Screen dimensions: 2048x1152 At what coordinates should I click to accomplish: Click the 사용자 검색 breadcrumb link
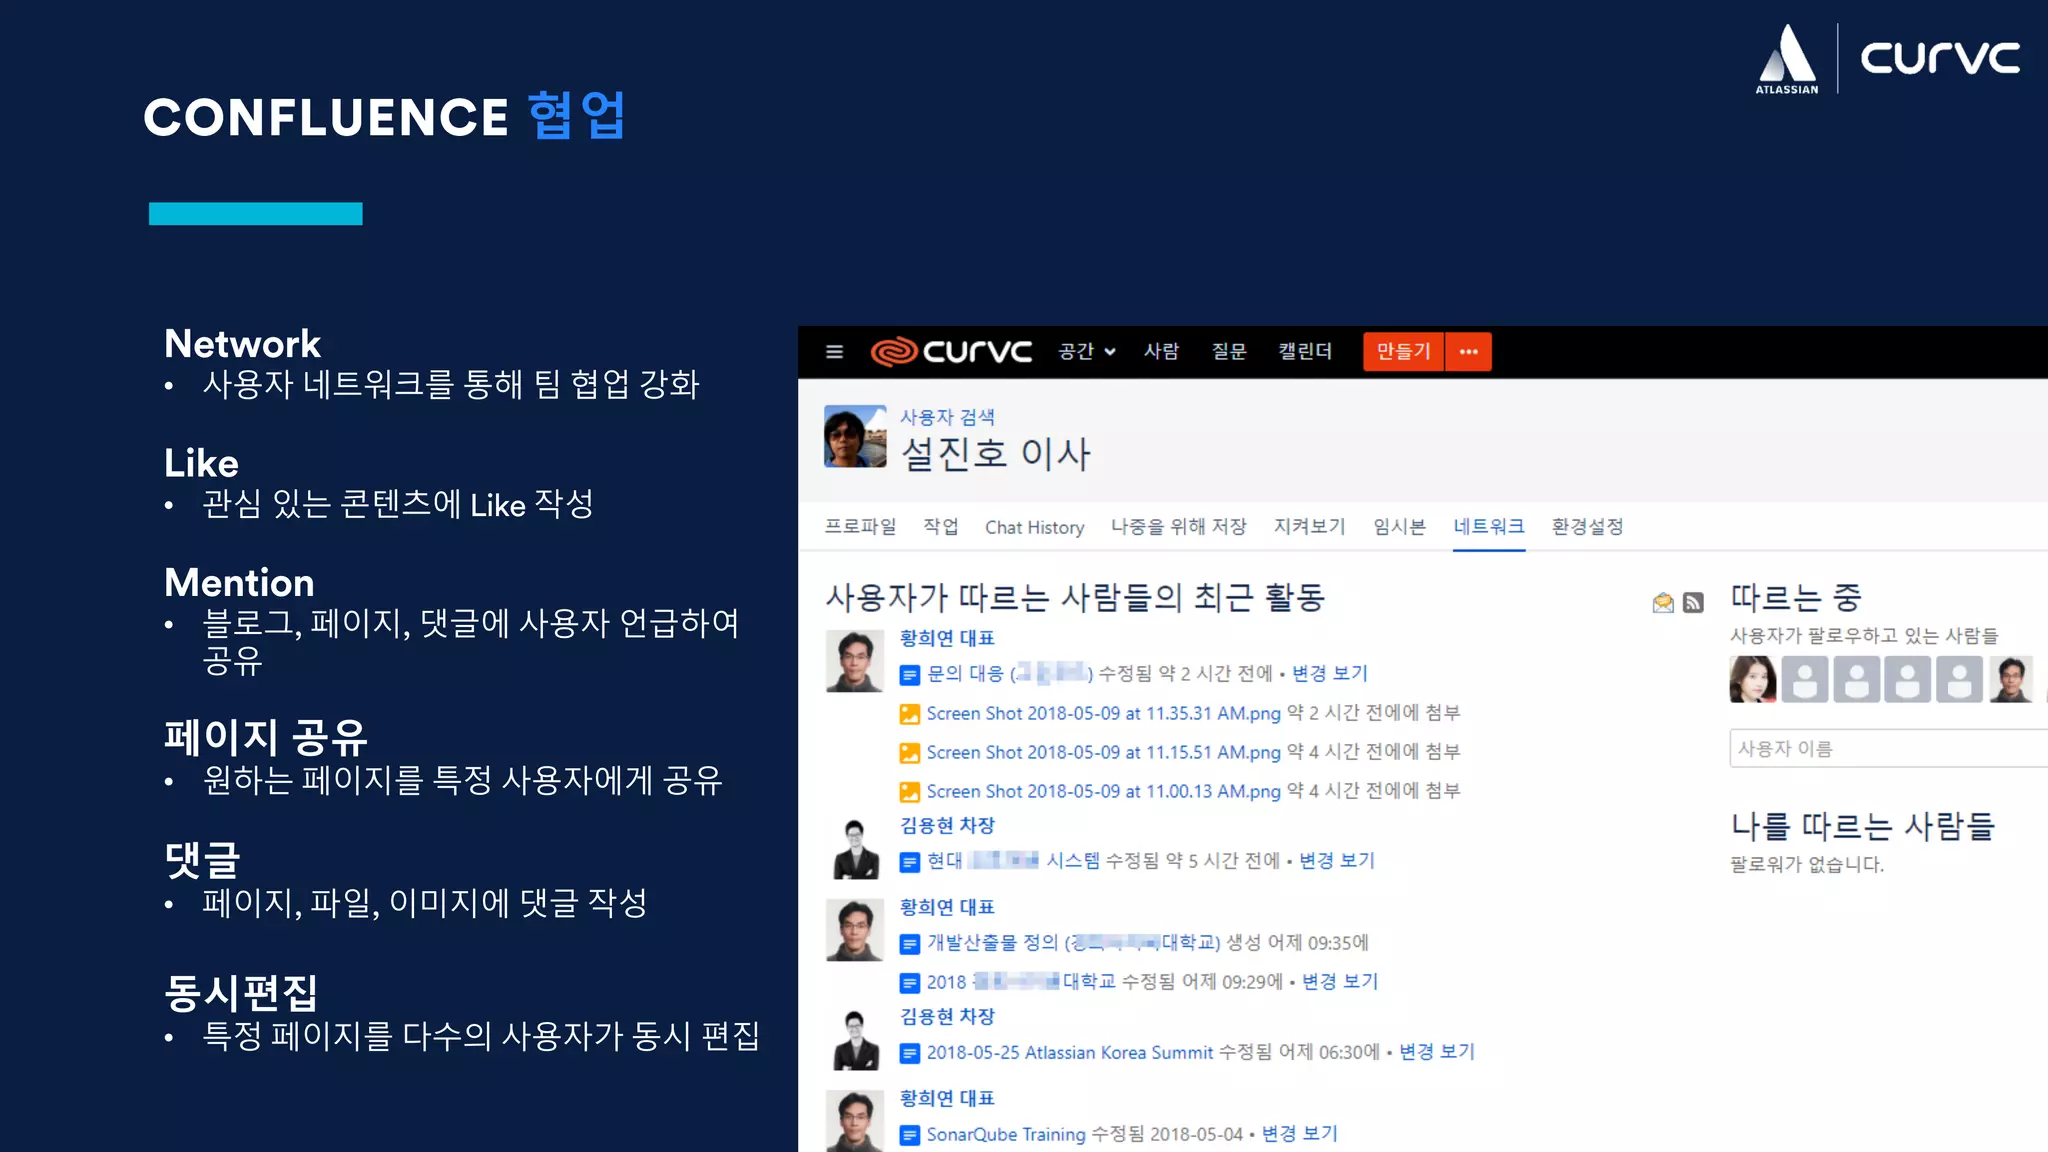click(947, 417)
